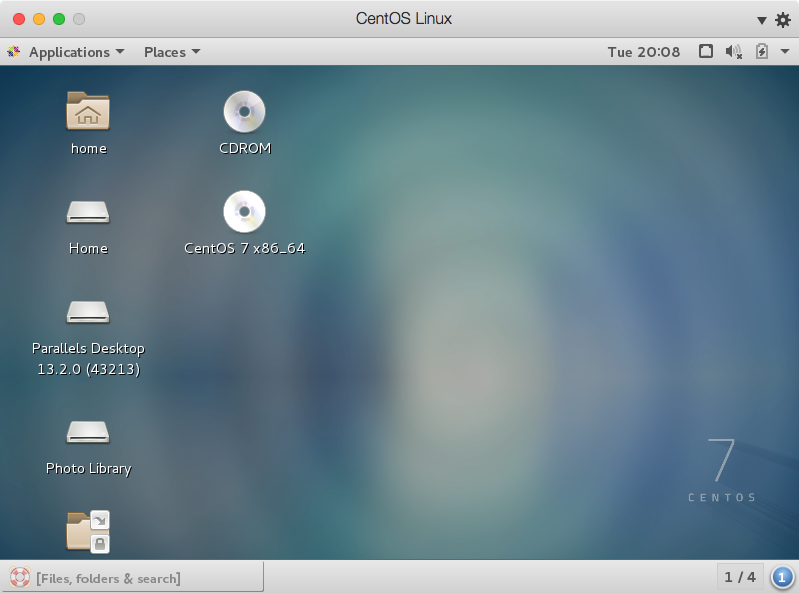Open the Photo Library drive icon
799x593 pixels.
point(88,432)
